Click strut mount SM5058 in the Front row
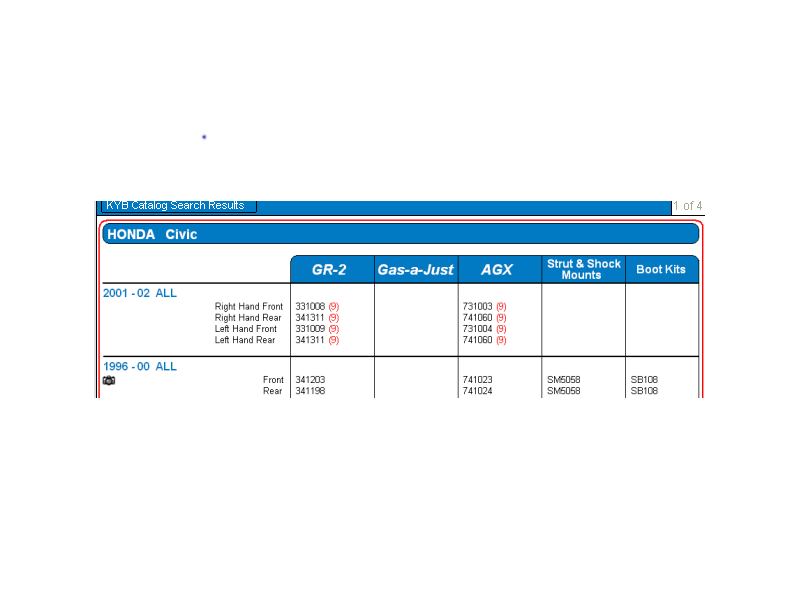This screenshot has width=800, height=600. (564, 380)
